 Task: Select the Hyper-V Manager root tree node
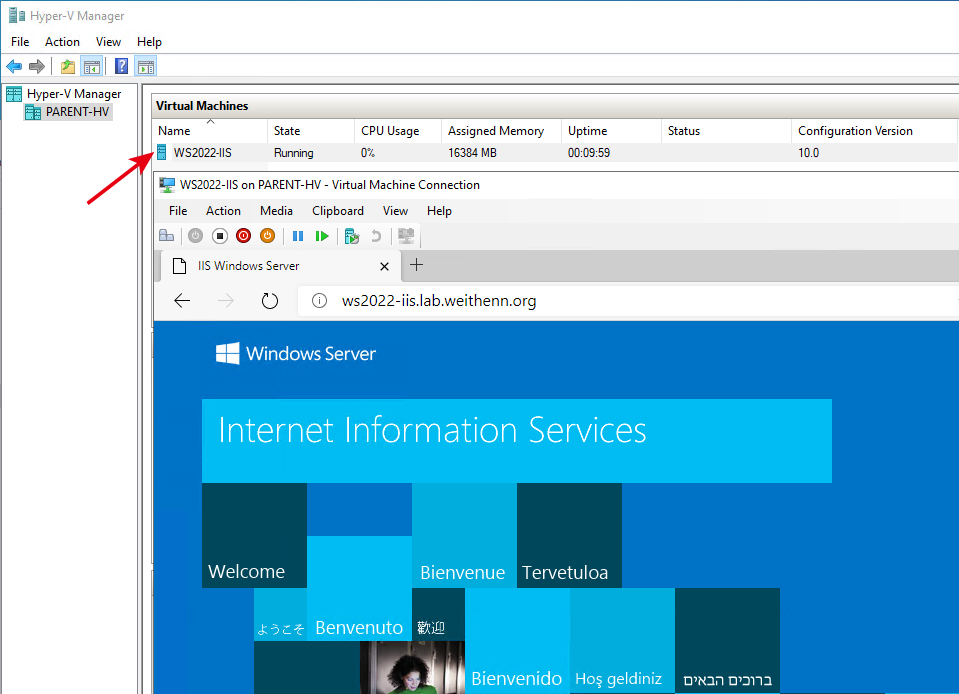pyautogui.click(x=74, y=94)
